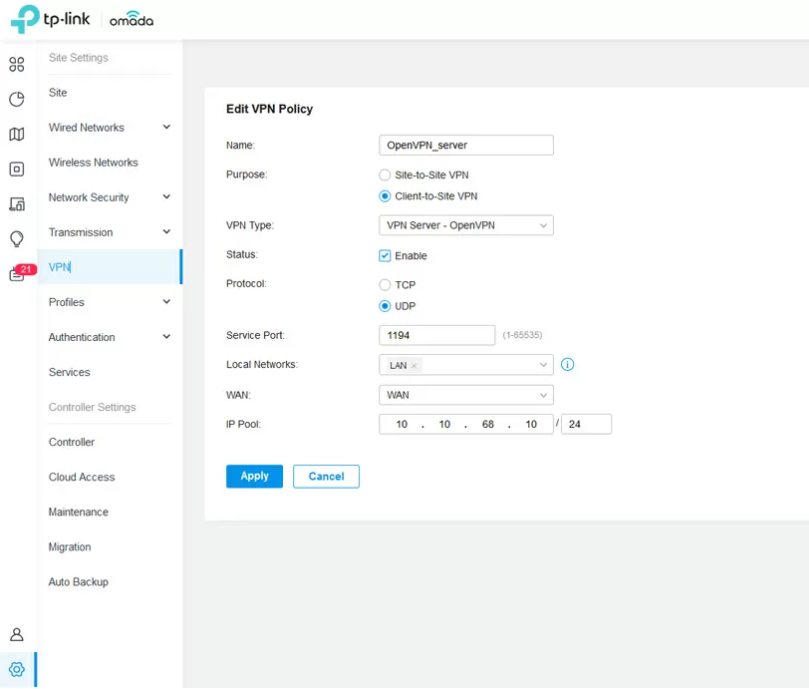Screen dimensions: 809x689
Task: Select the TCP protocol option
Action: coord(385,285)
